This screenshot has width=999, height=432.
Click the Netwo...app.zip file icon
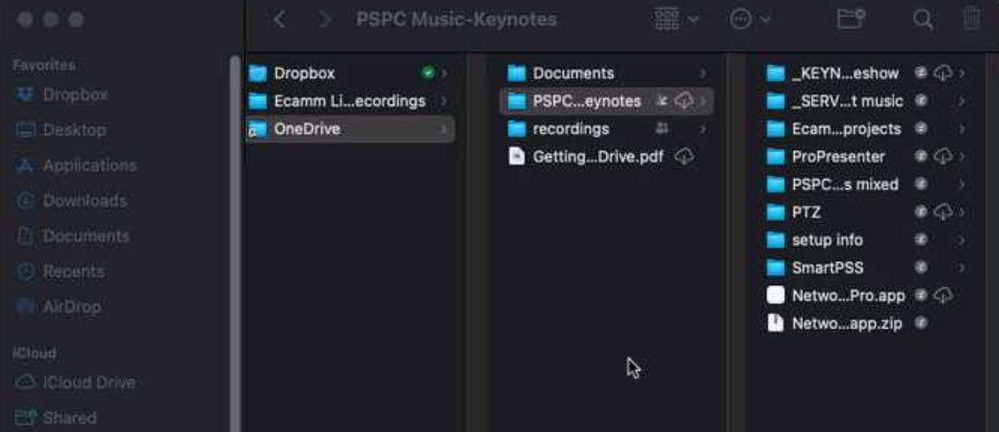point(775,323)
